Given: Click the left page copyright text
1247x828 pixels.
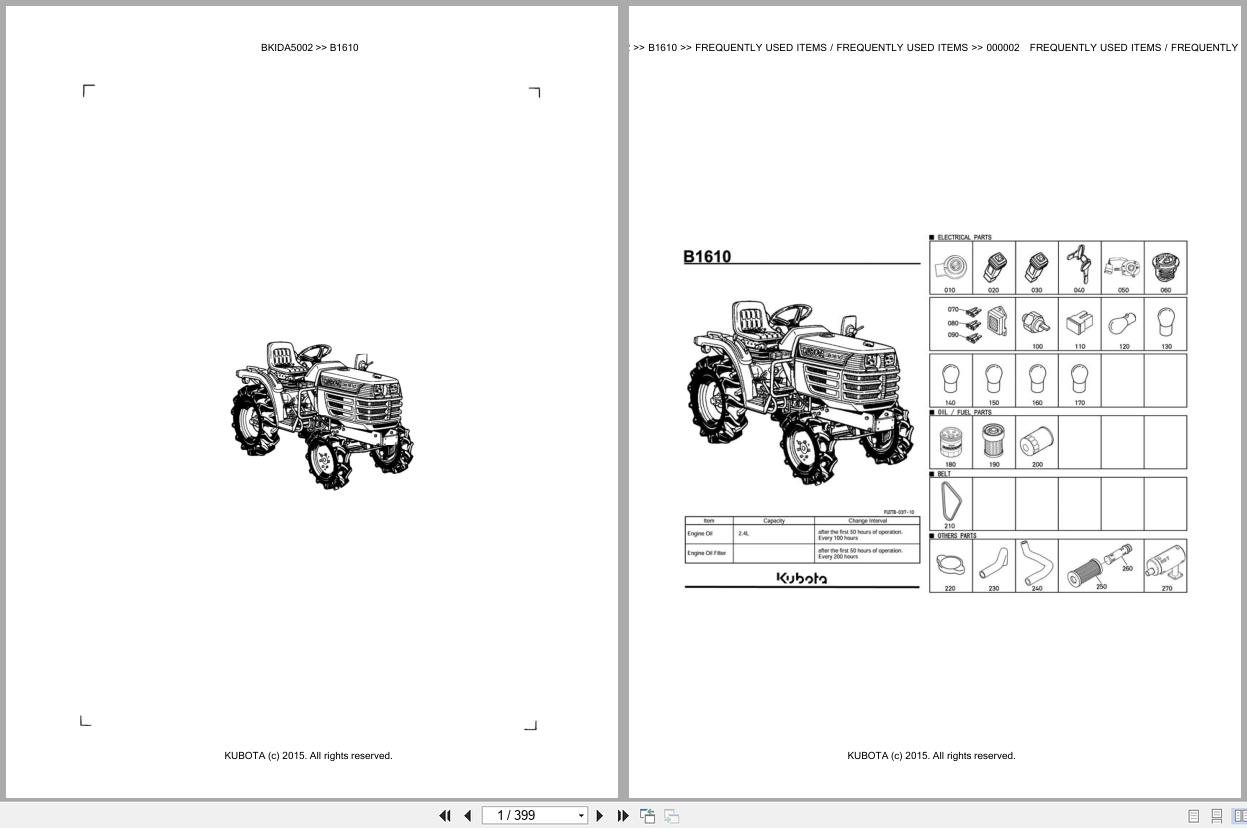Looking at the screenshot, I should [x=308, y=756].
